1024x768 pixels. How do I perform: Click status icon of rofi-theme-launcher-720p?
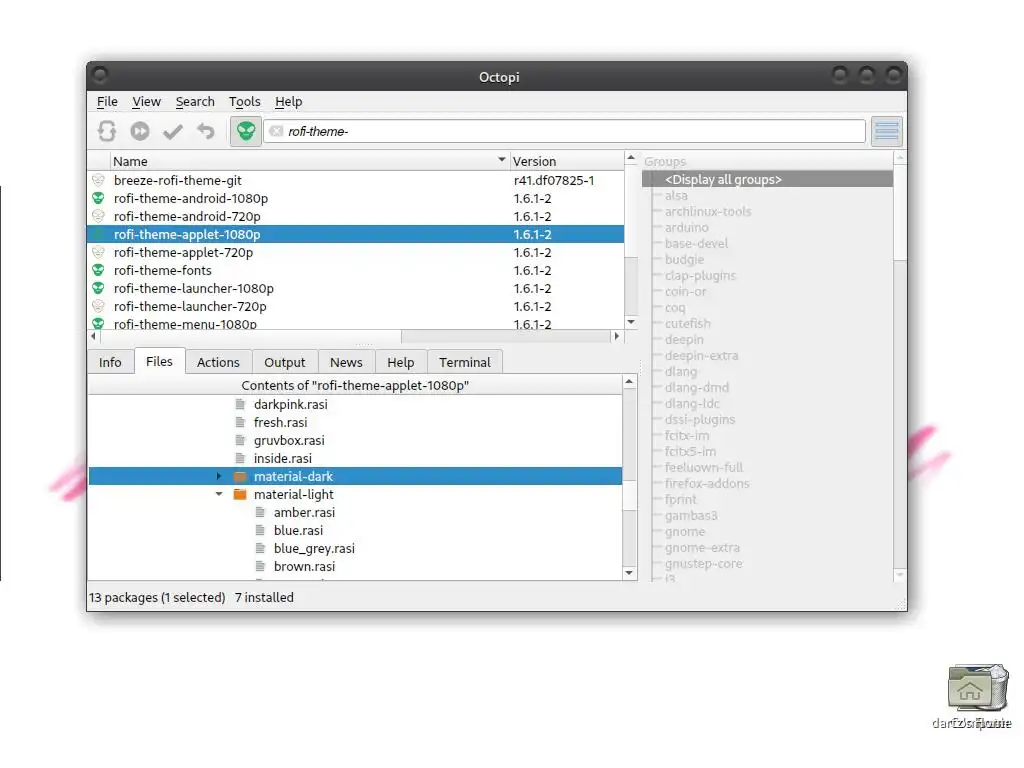tap(99, 306)
